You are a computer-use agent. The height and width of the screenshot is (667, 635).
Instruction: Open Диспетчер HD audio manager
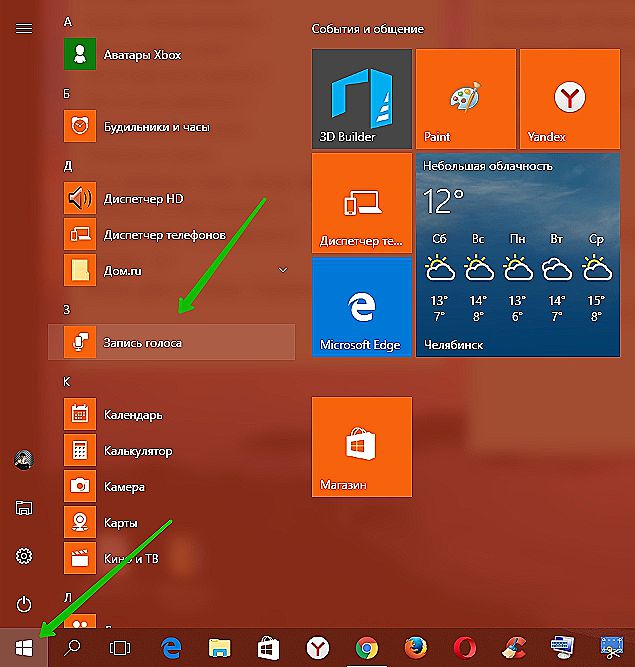(x=171, y=199)
